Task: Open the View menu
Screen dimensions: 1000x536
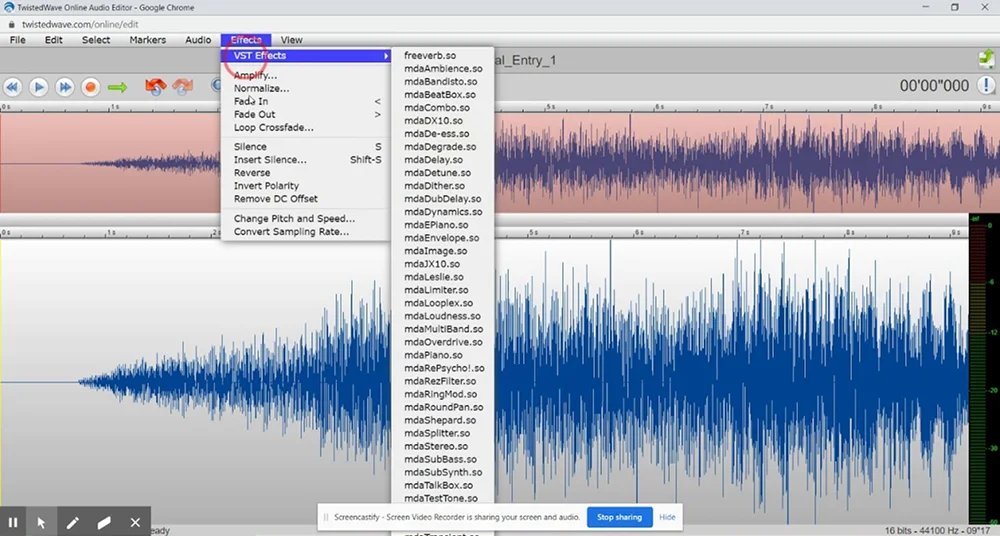Action: [291, 40]
